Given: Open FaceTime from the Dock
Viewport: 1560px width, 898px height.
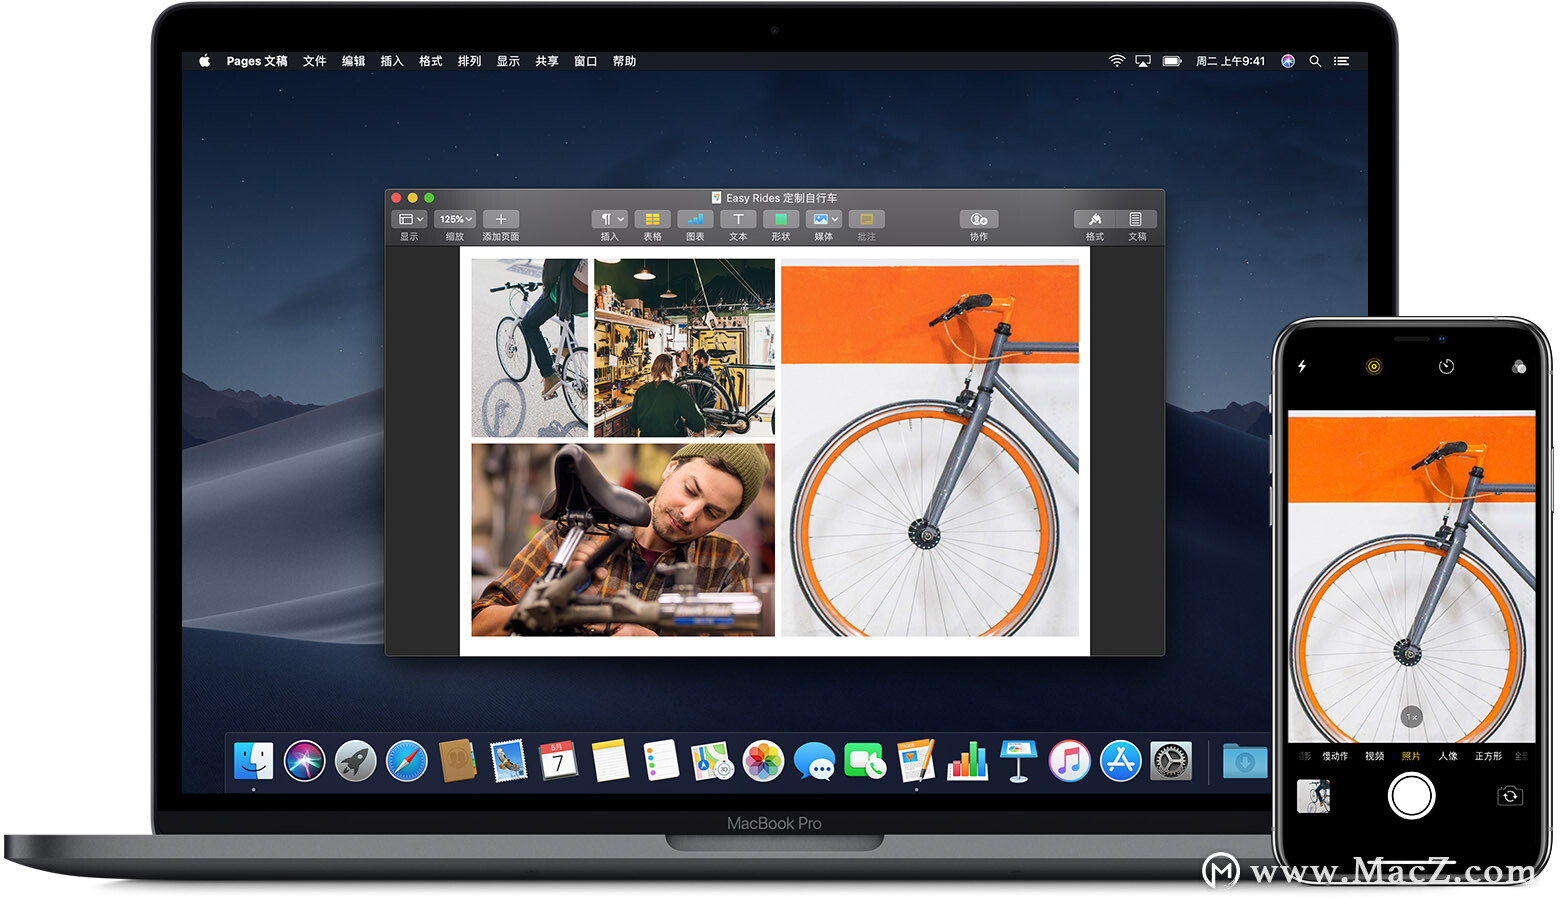Looking at the screenshot, I should click(865, 761).
